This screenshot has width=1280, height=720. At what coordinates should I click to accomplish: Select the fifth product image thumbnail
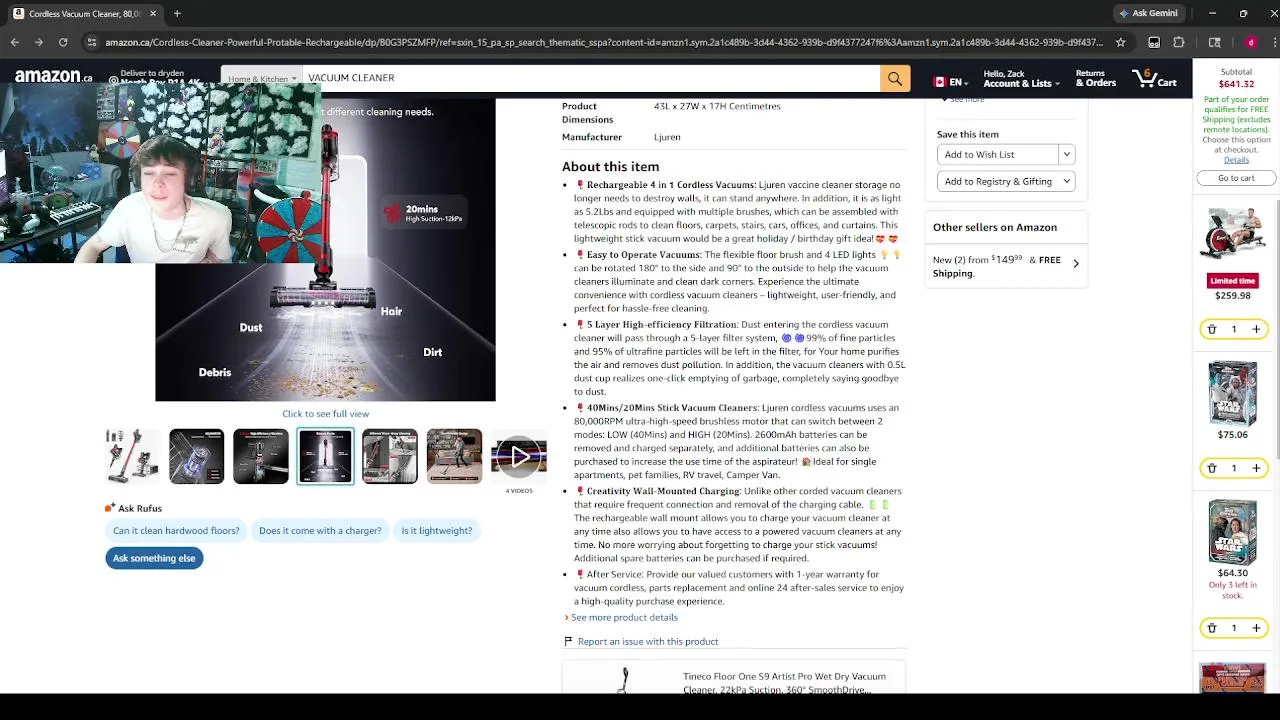point(390,456)
